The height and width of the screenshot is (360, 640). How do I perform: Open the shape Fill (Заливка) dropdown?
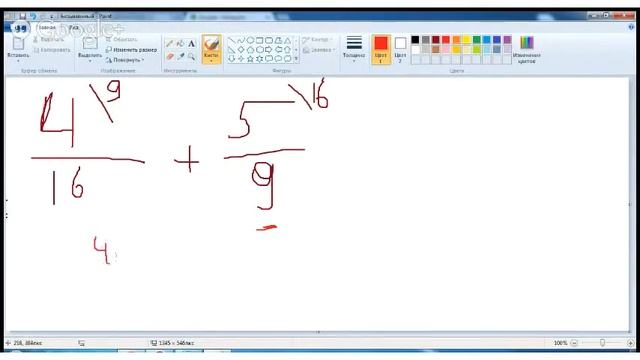[x=319, y=50]
